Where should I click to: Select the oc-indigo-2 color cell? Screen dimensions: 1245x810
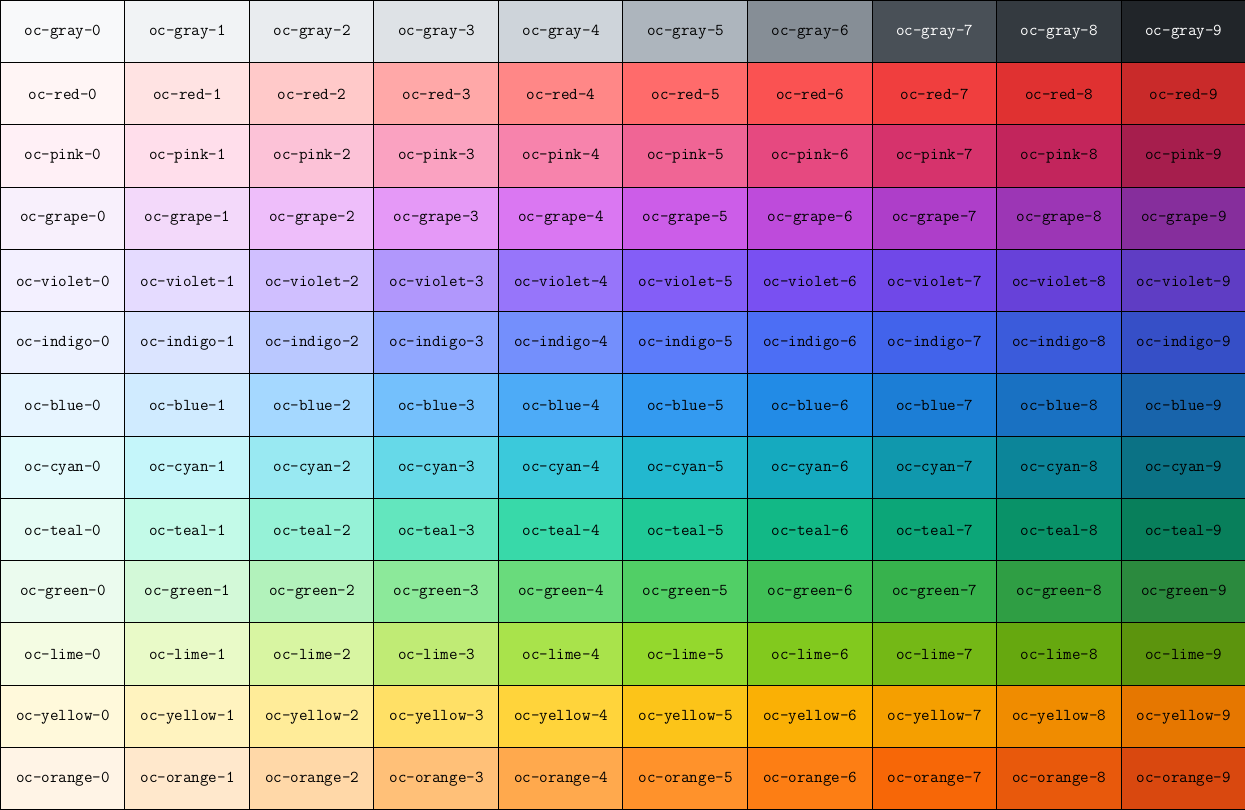311,342
